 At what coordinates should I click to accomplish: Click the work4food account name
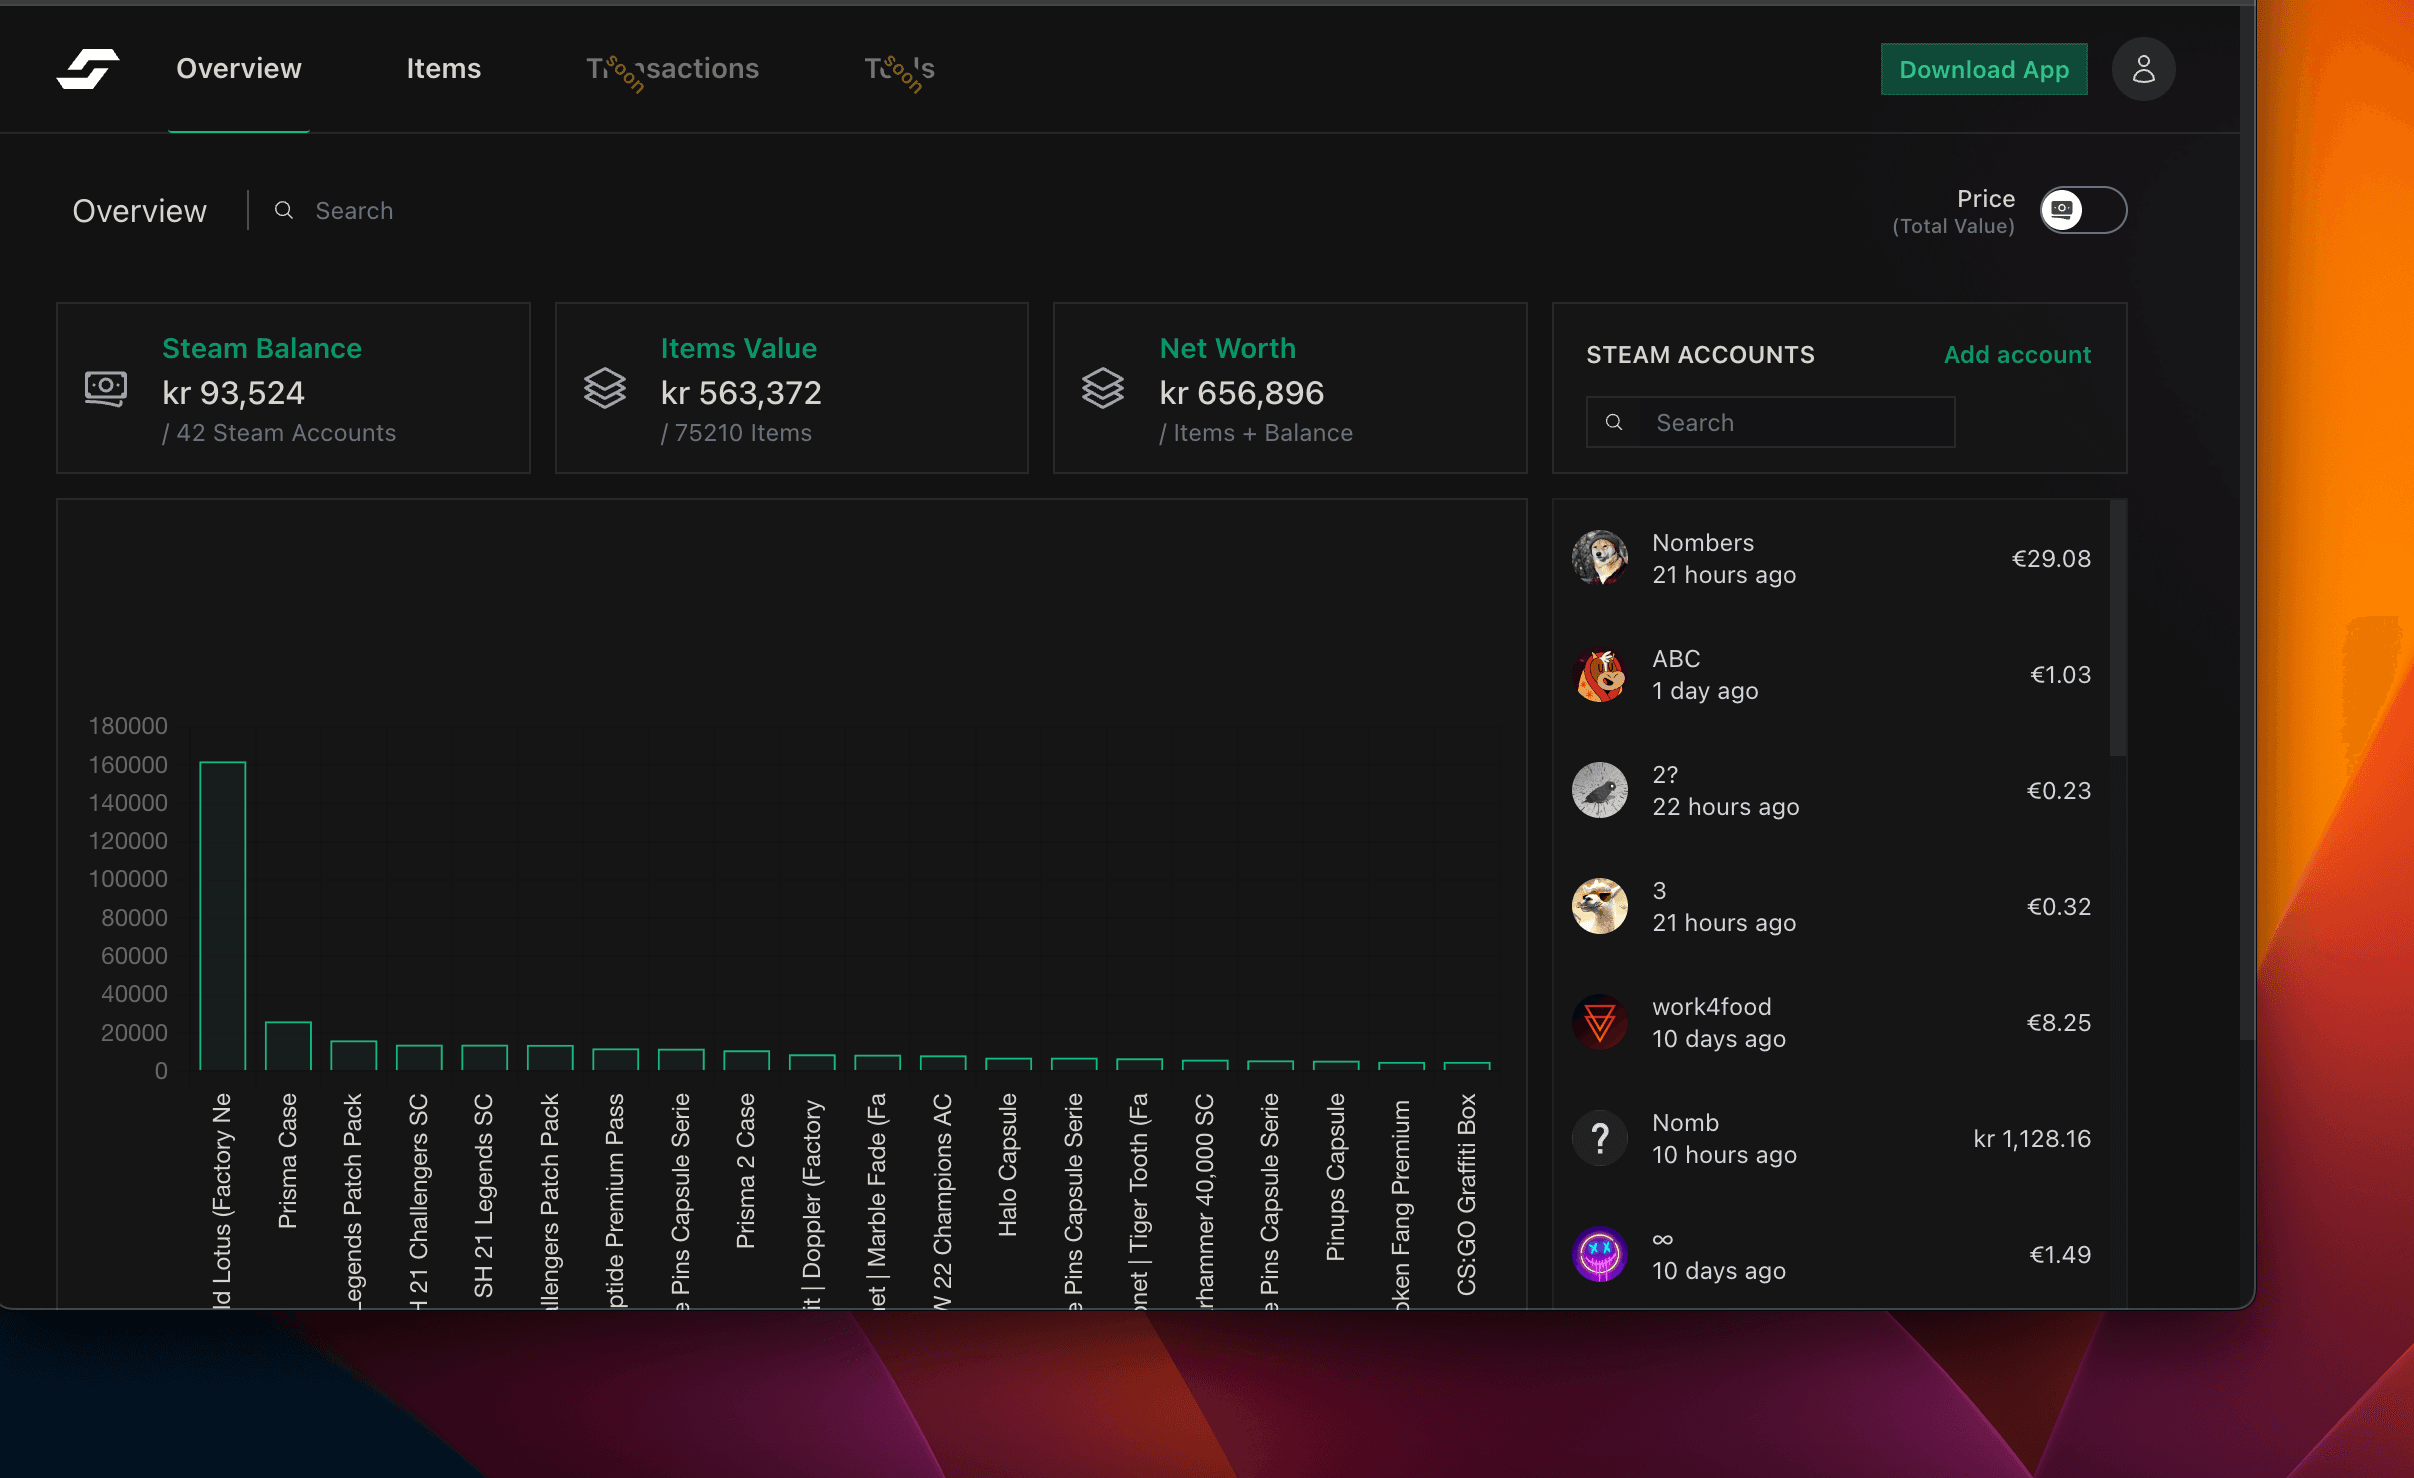pyautogui.click(x=1712, y=1007)
